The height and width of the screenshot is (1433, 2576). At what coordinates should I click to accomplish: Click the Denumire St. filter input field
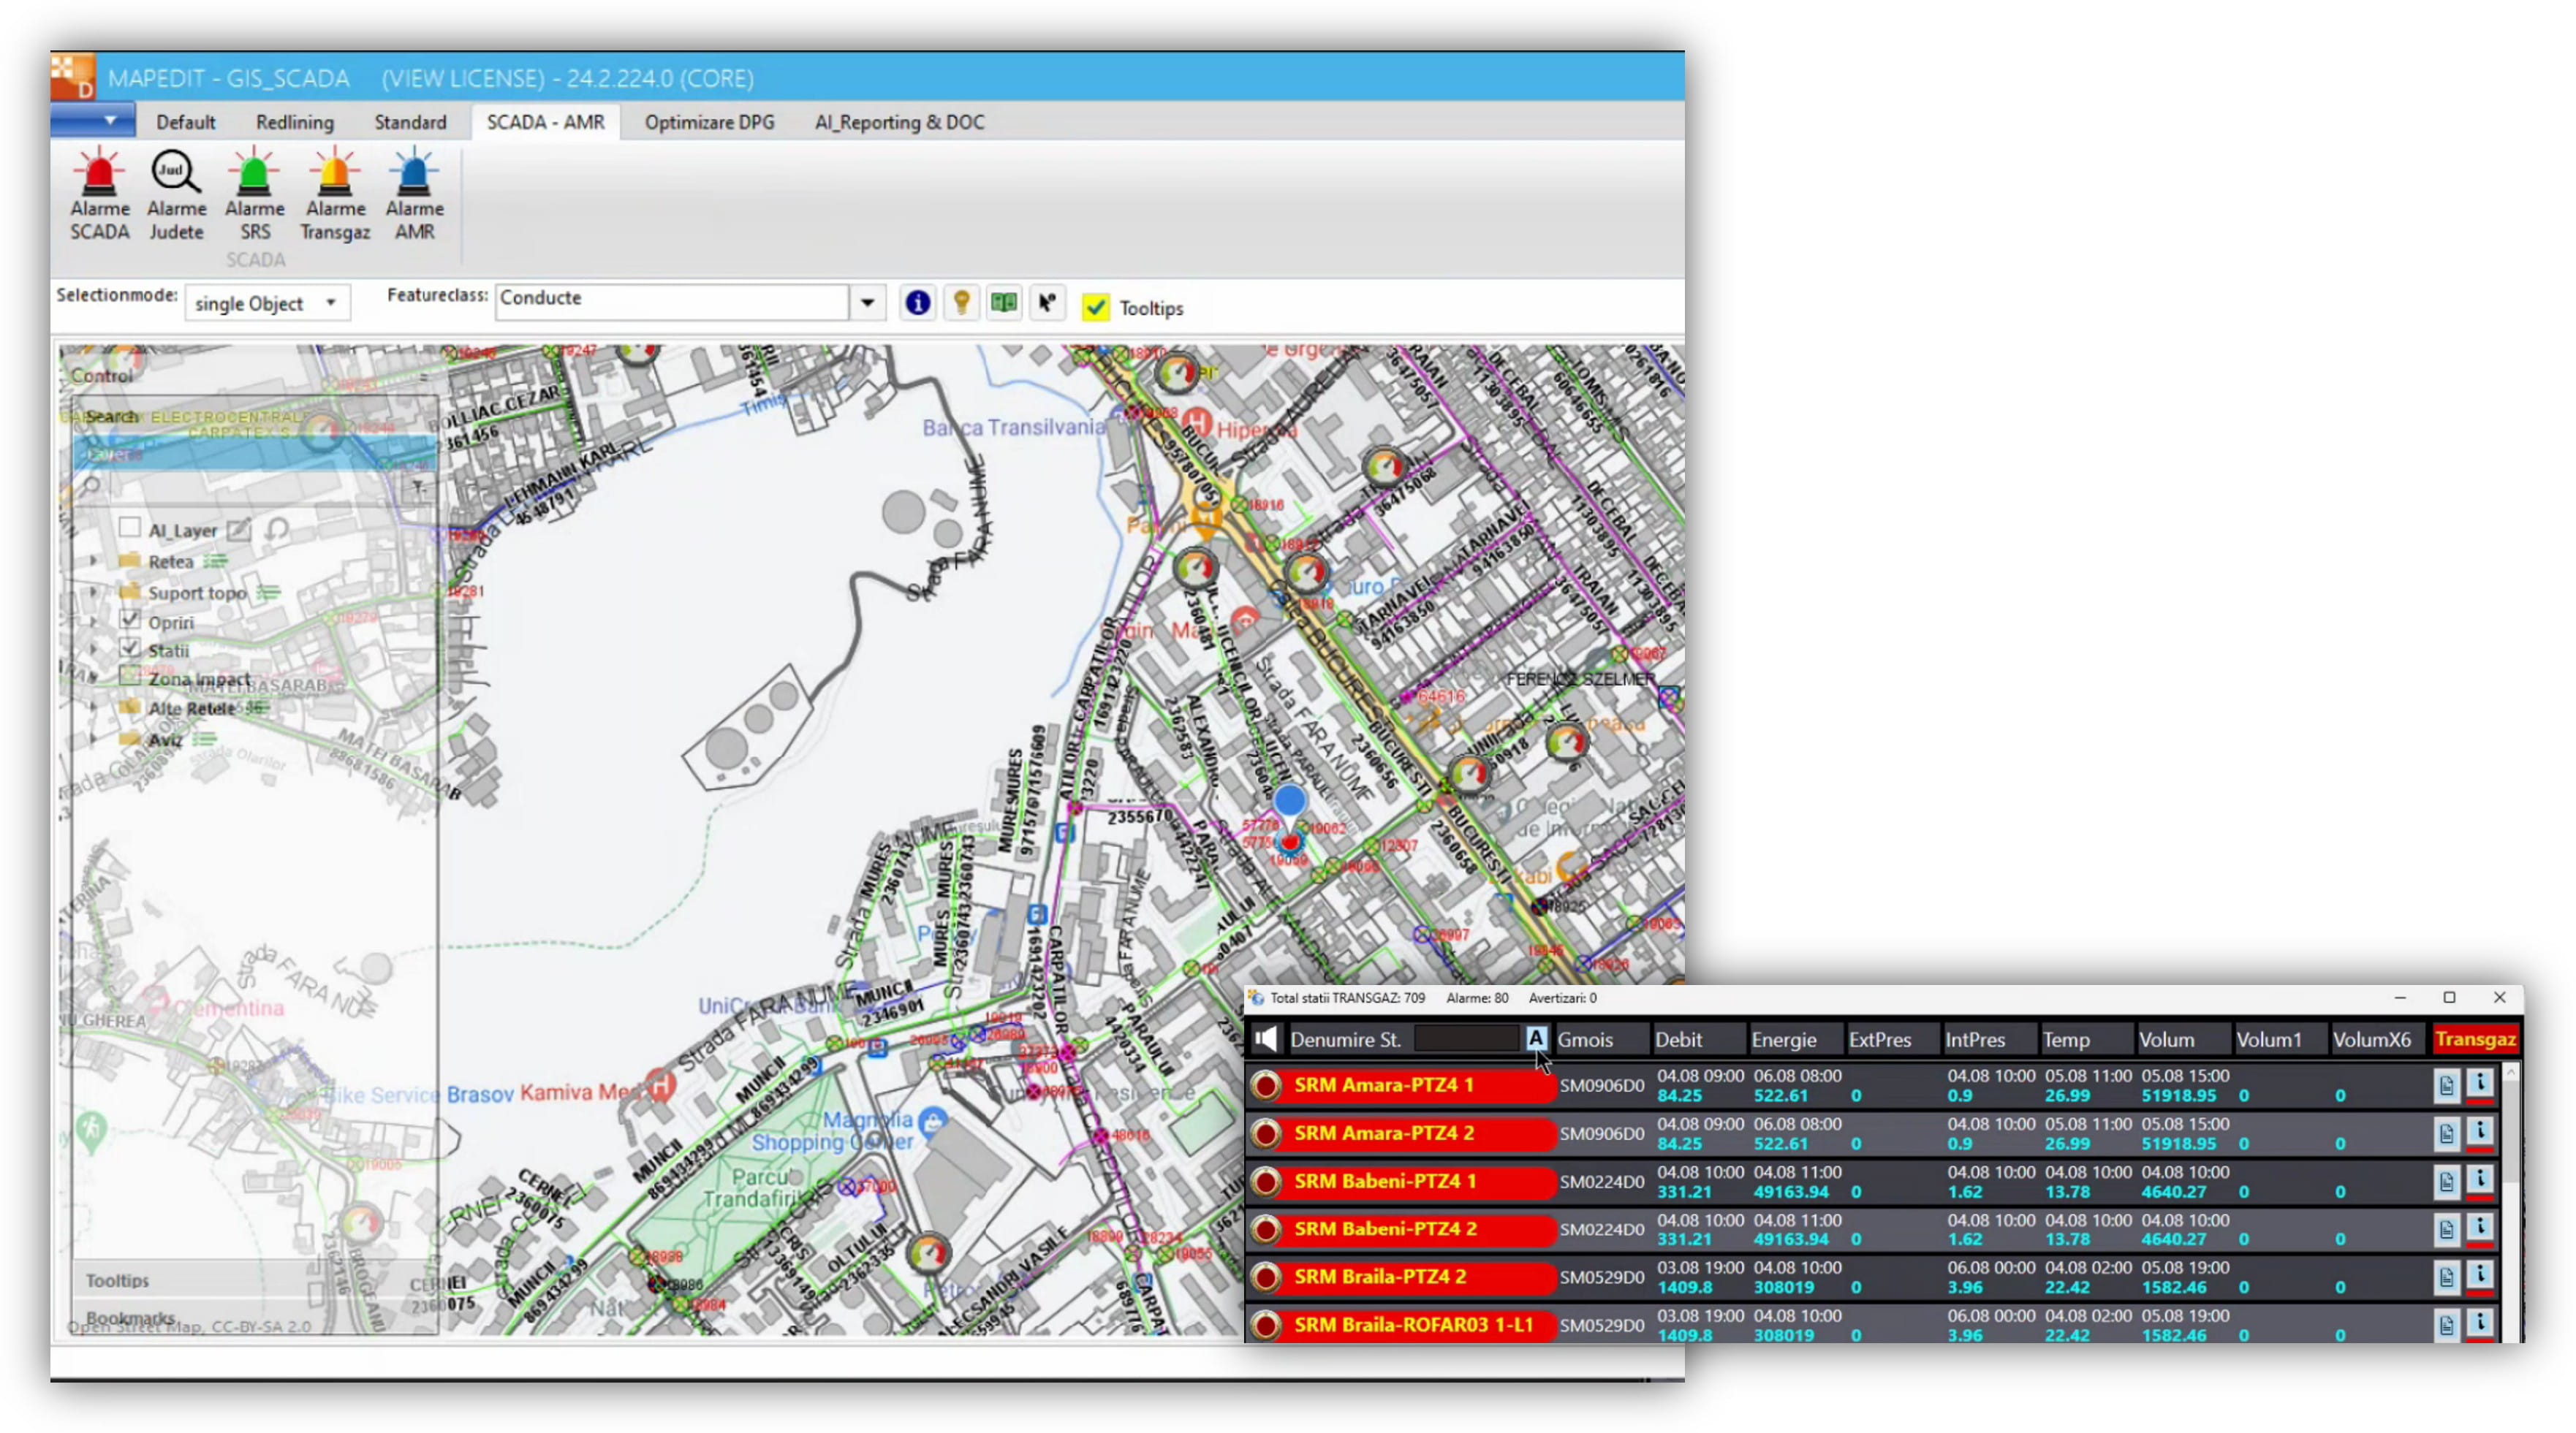click(x=1467, y=1039)
